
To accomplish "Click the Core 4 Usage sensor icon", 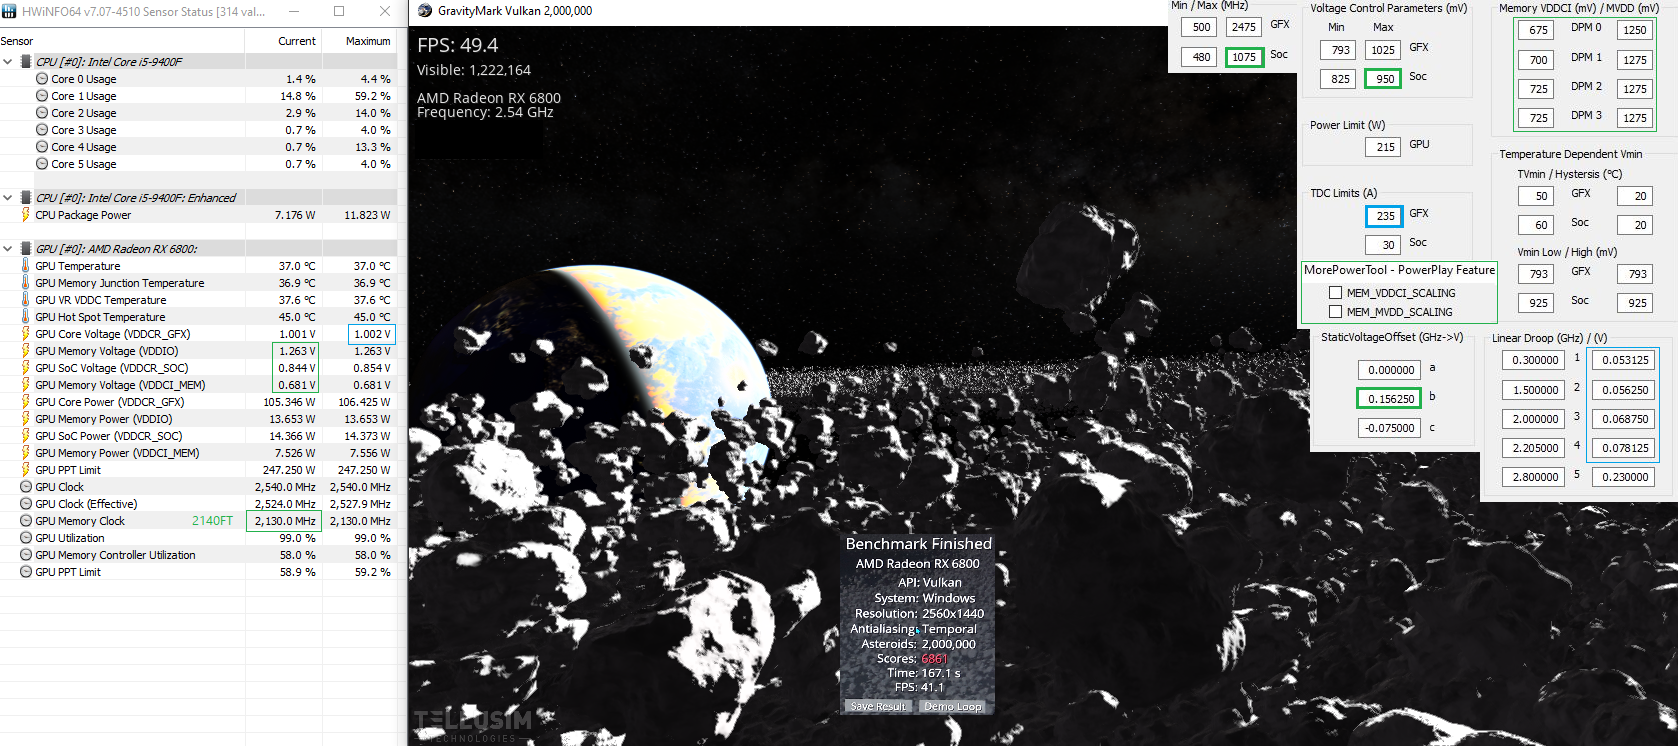I will tap(42, 147).
